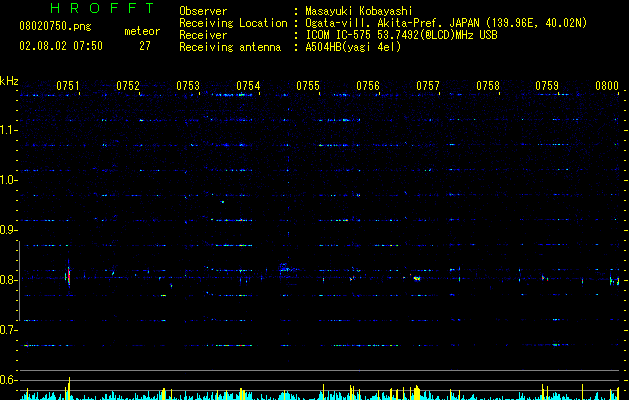
Task: Click the 0751 time marker
Action: tap(68, 86)
